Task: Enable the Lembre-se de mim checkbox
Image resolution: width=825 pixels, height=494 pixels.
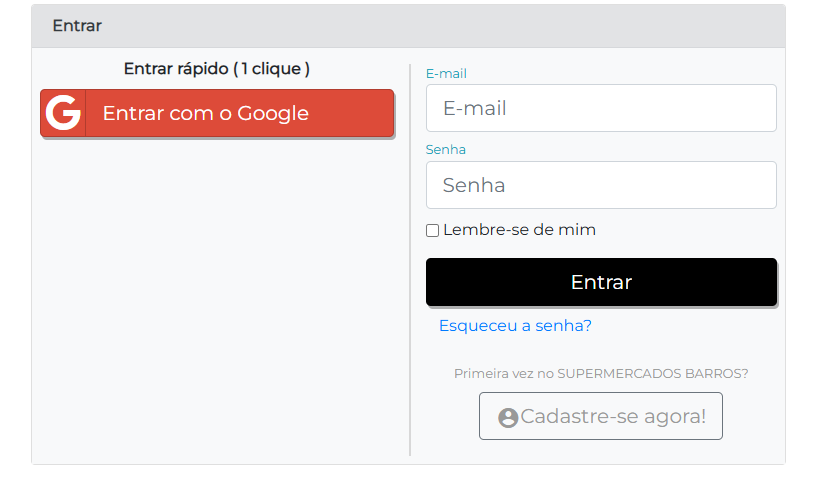Action: coord(433,231)
